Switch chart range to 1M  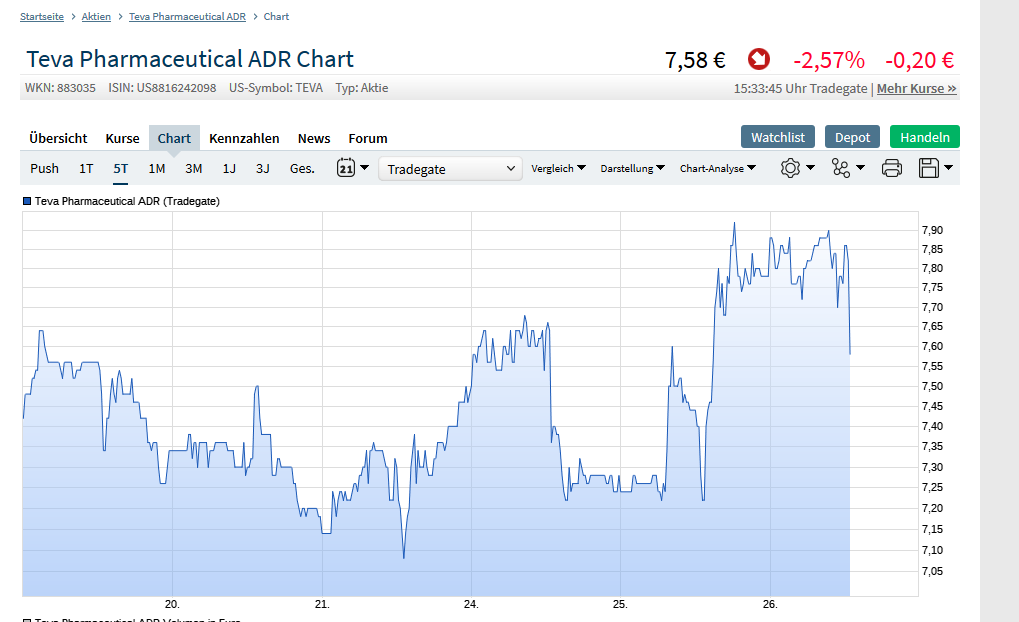tap(157, 169)
